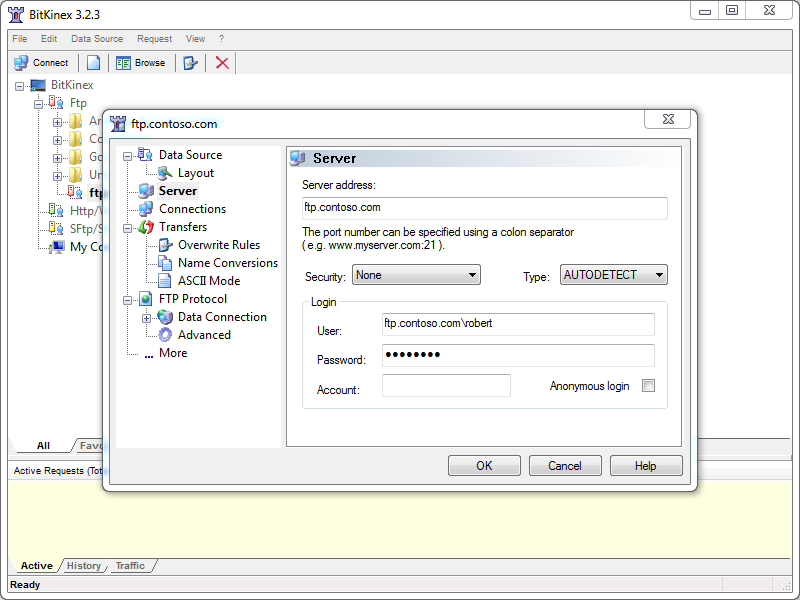Open the Type AUTODETECT dropdown
This screenshot has width=800, height=600.
coord(612,275)
